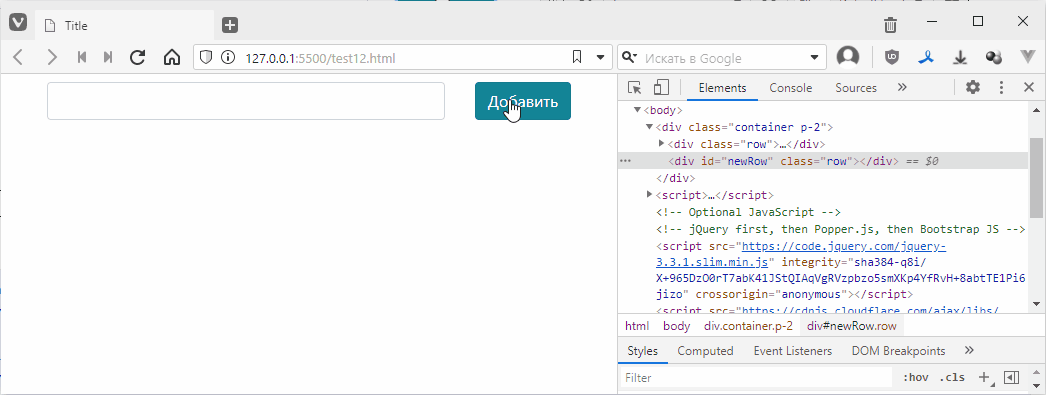Switch to the Computed pane tab
Screen dimensions: 1046x395
click(x=705, y=351)
